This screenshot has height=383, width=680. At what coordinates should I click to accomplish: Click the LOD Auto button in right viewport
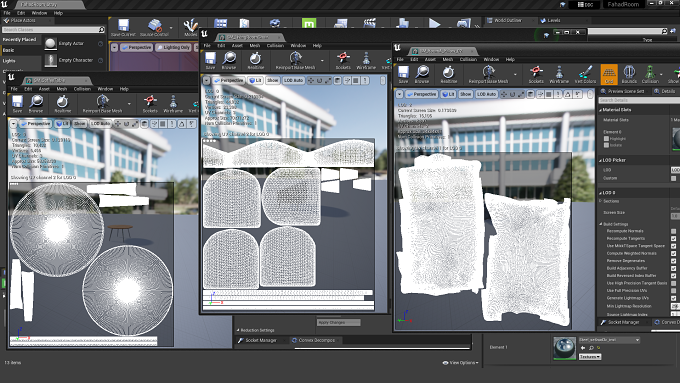pyautogui.click(x=486, y=94)
